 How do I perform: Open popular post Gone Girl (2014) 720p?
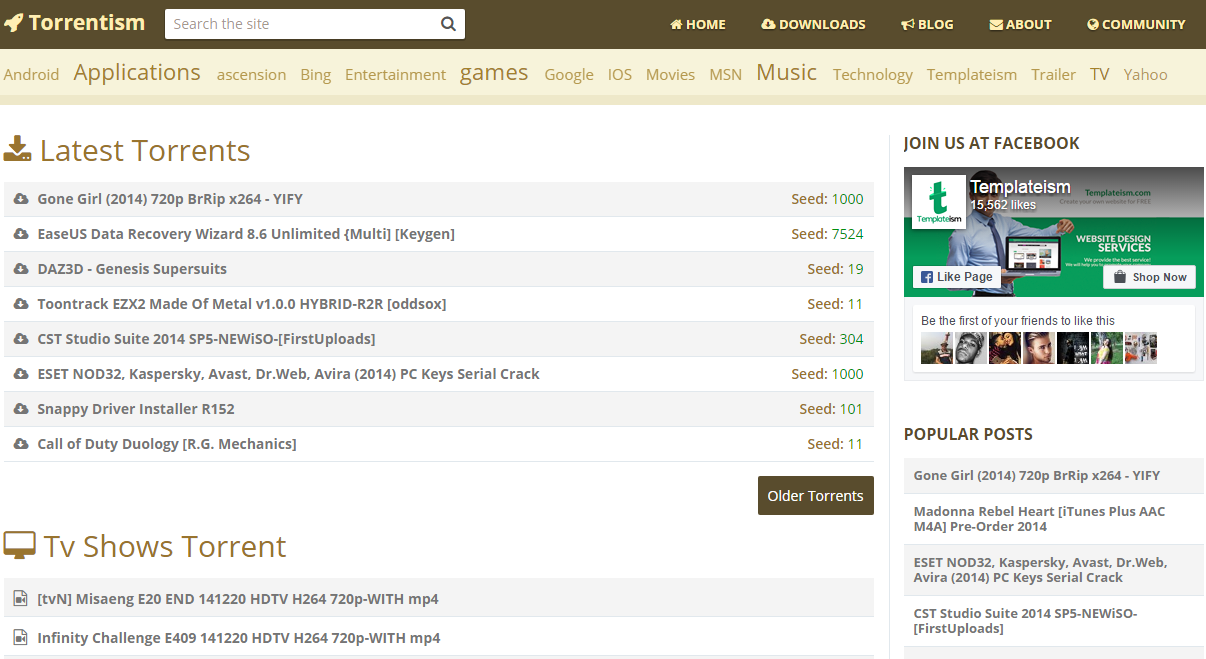click(1037, 475)
